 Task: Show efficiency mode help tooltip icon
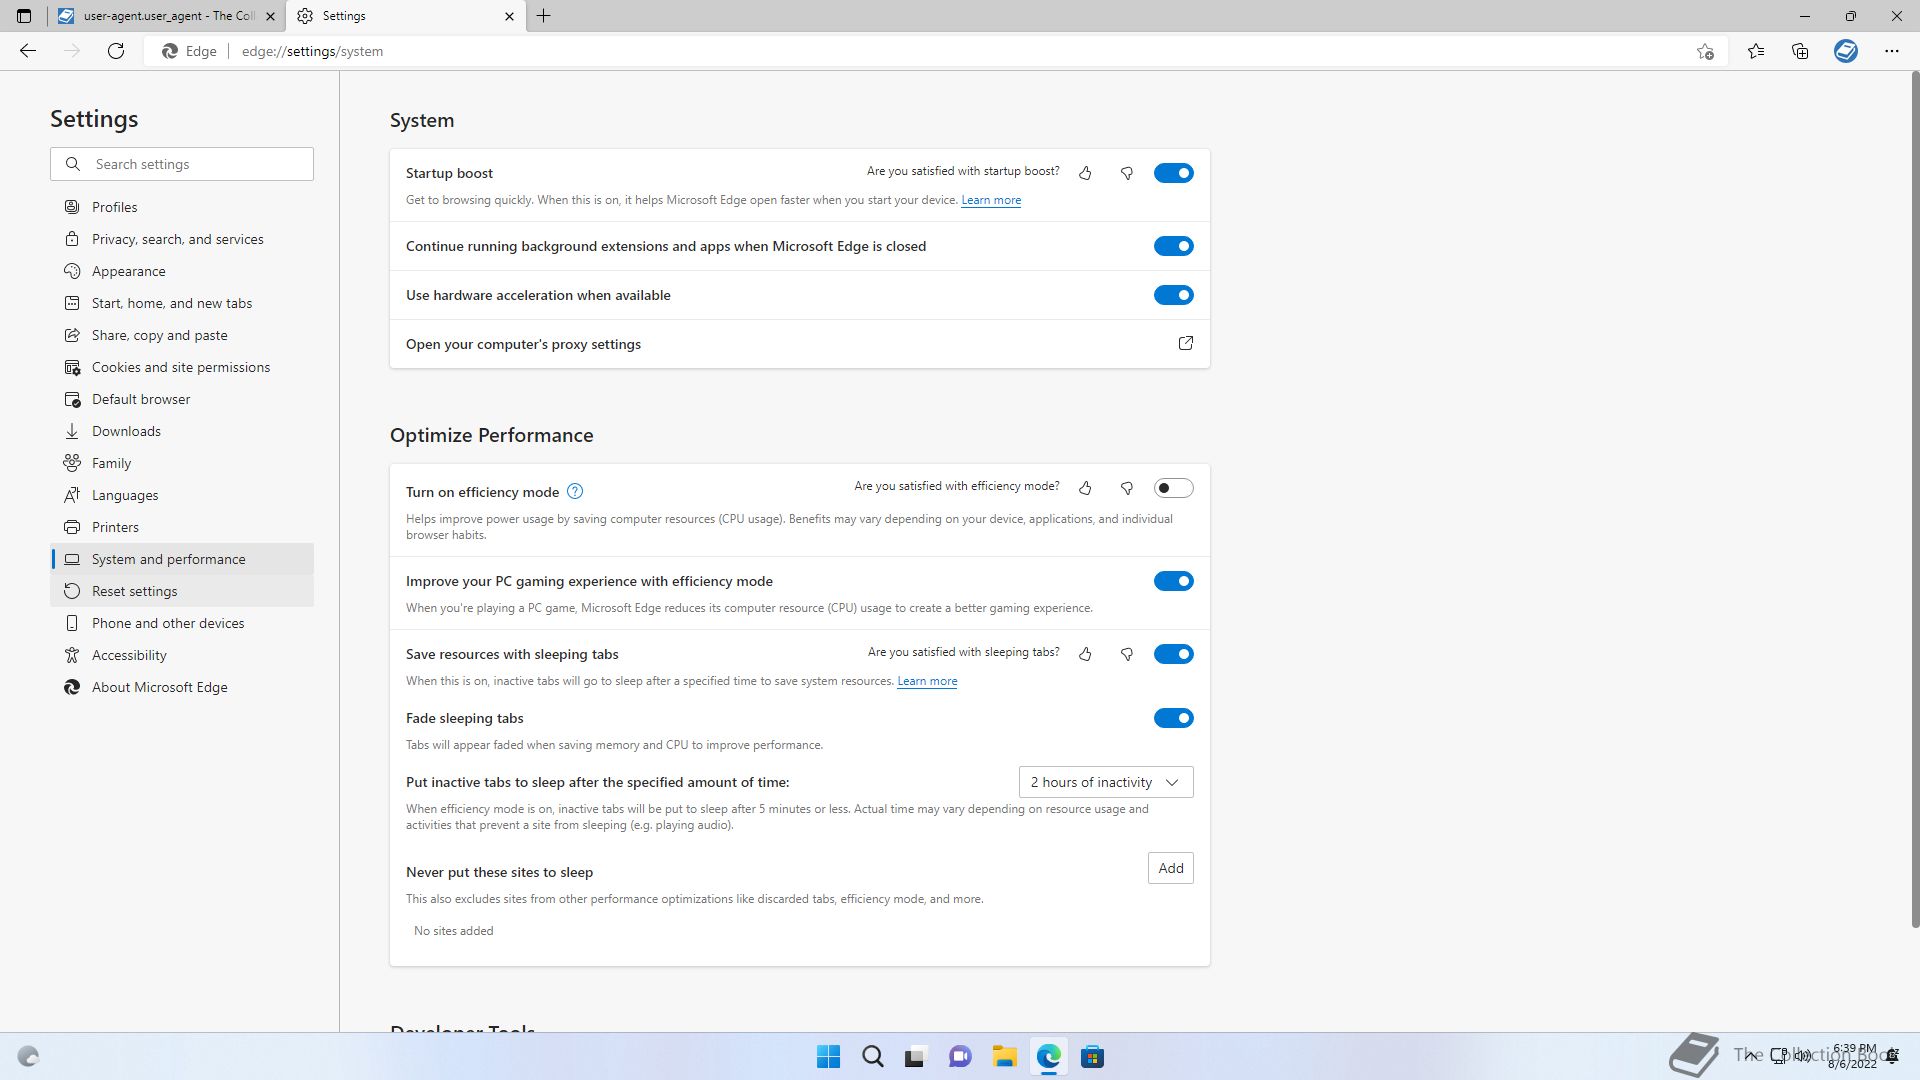coord(575,491)
